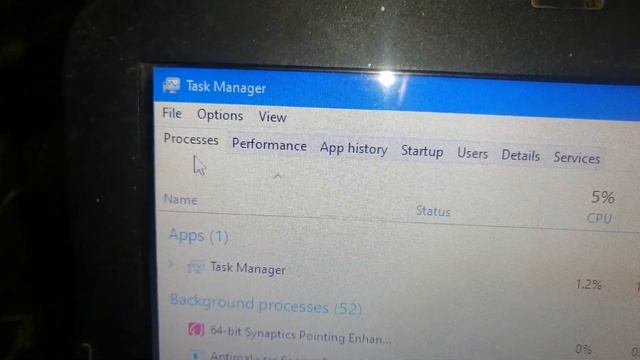Switch to the Details tab
This screenshot has height=360, width=640.
coord(520,156)
